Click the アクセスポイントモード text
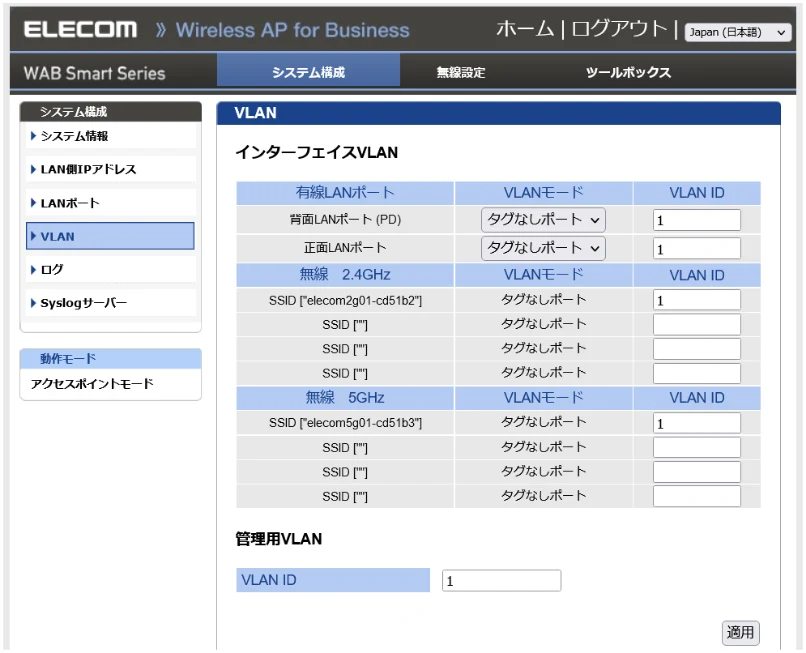The image size is (806, 653). pos(92,384)
